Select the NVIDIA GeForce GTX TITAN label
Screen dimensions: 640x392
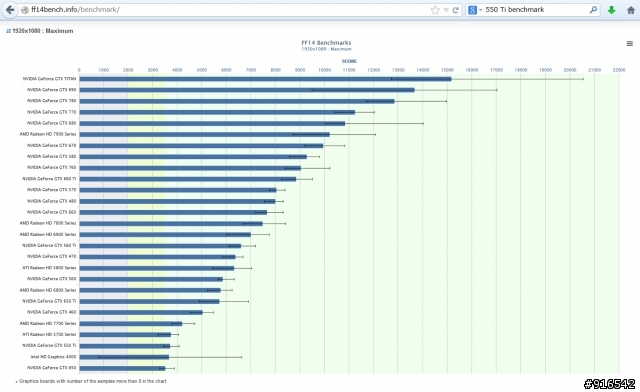[49, 79]
